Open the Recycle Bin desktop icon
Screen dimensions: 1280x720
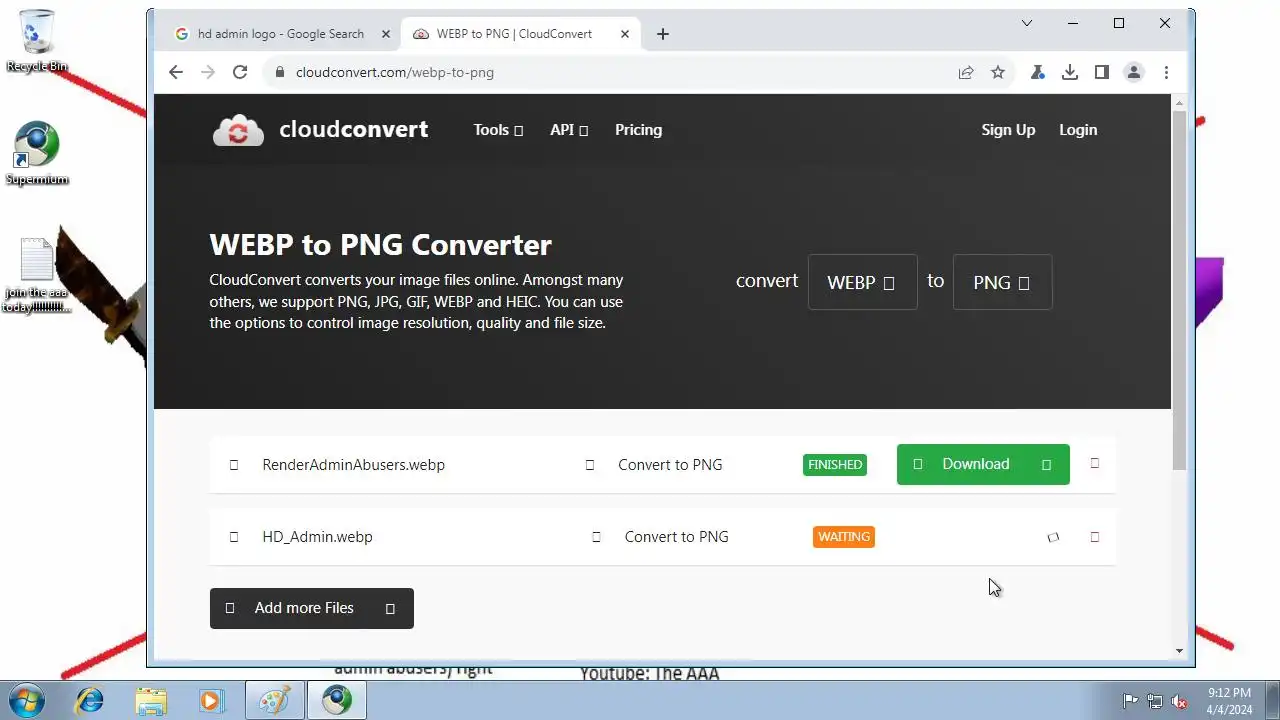(37, 41)
